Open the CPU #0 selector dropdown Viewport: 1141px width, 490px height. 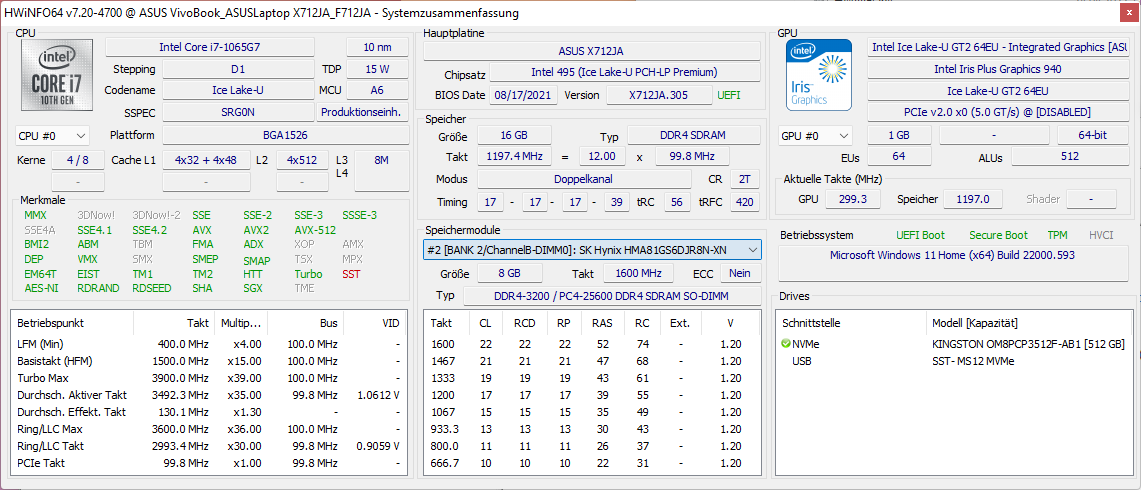point(53,135)
